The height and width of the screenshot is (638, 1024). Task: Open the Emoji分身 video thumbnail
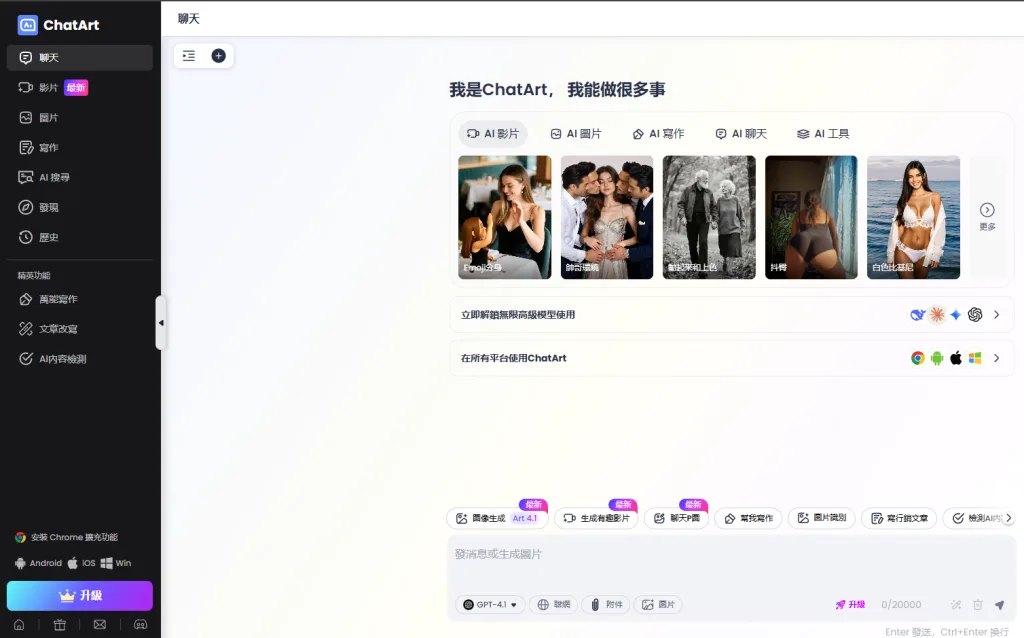click(505, 217)
